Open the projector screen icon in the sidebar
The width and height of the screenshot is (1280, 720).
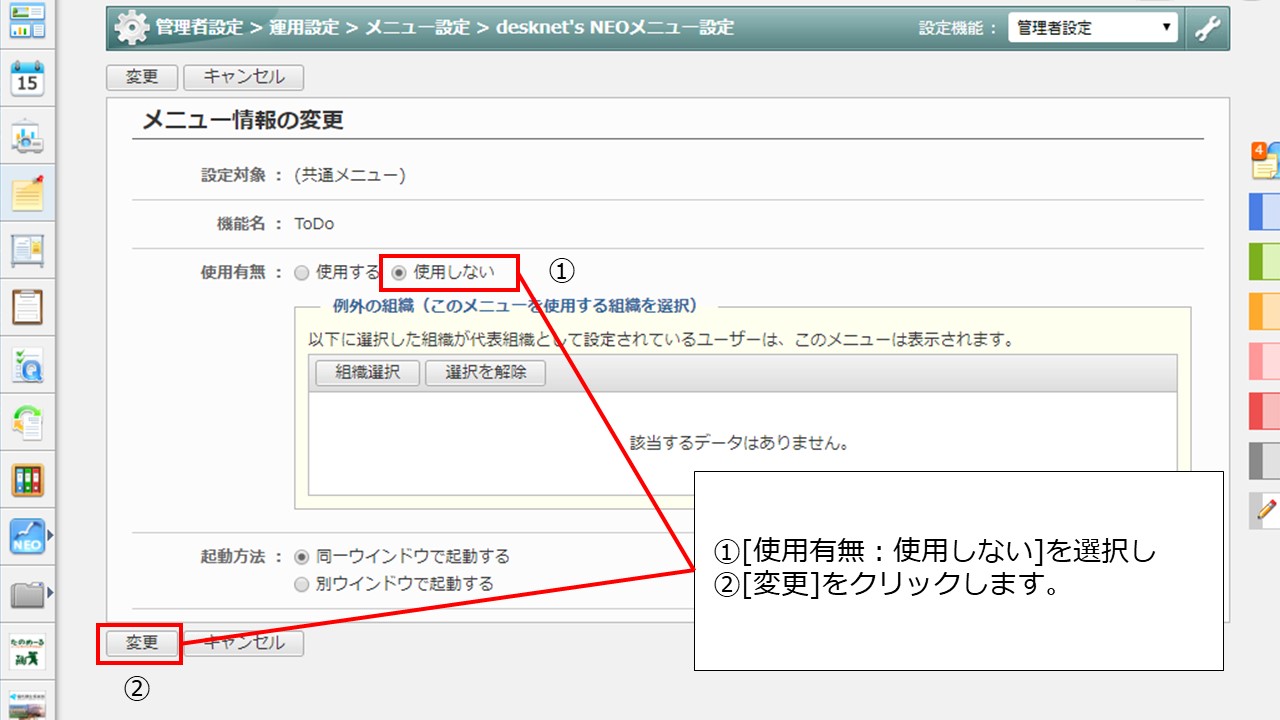27,136
